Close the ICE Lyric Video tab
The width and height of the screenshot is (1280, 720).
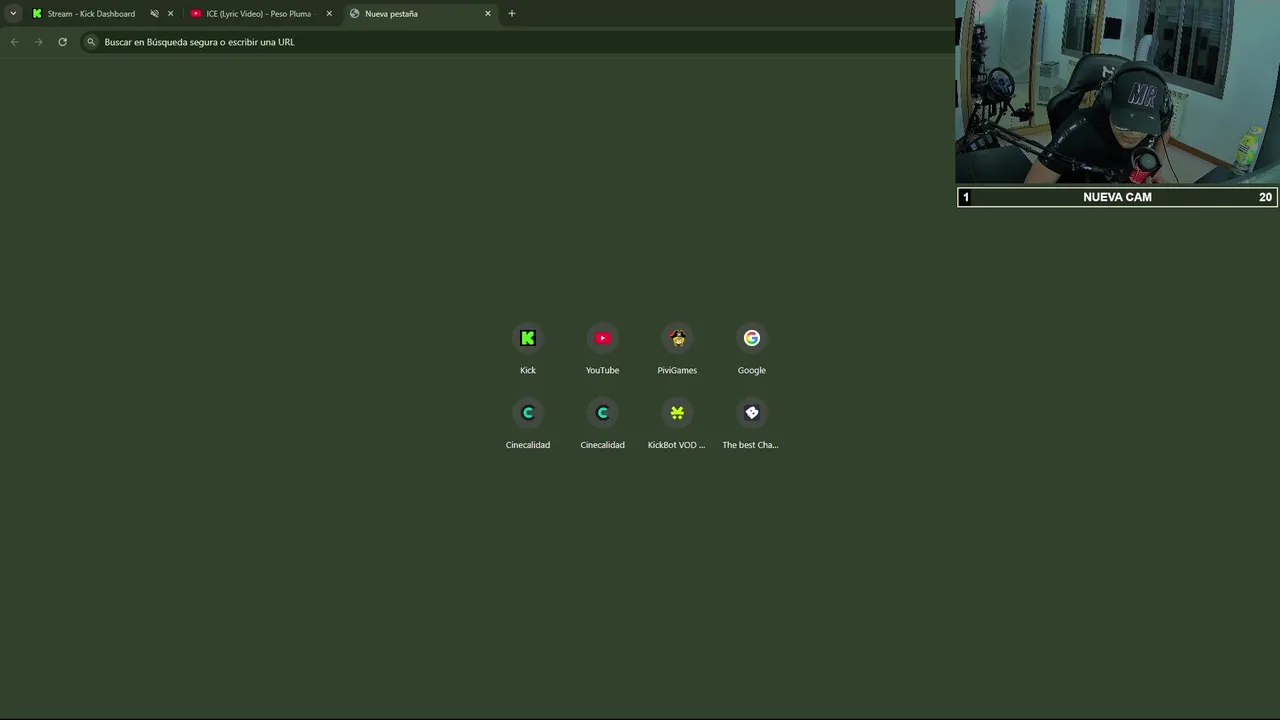point(329,14)
